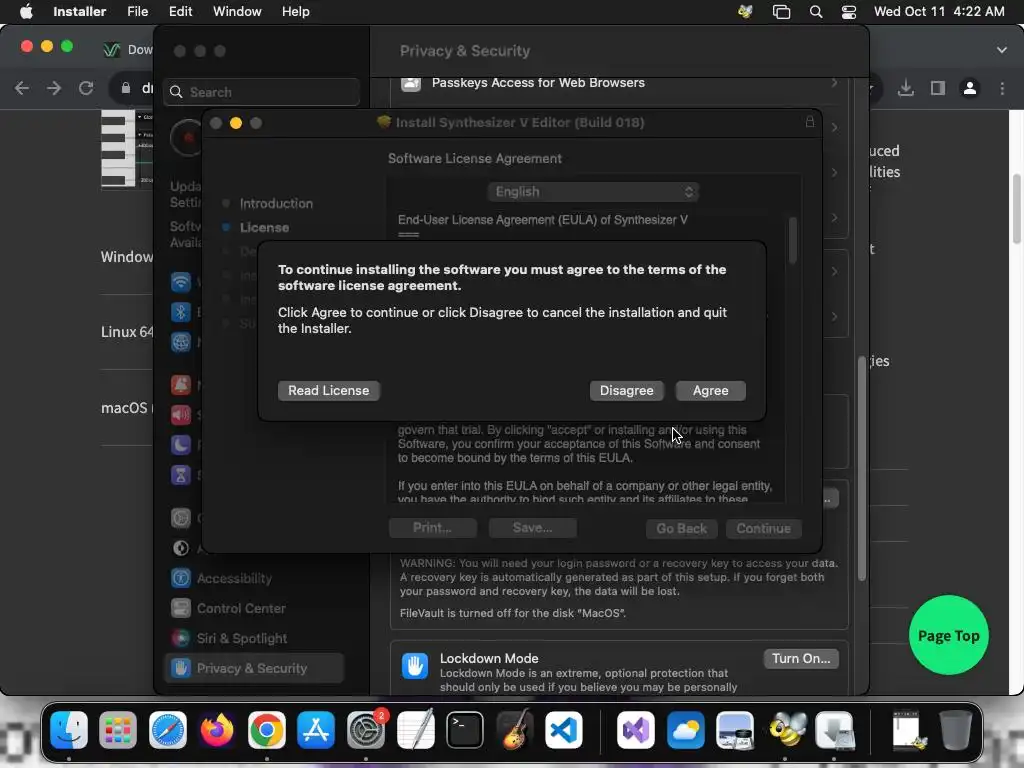
Task: Open the App Store Dock icon
Action: [x=316, y=729]
